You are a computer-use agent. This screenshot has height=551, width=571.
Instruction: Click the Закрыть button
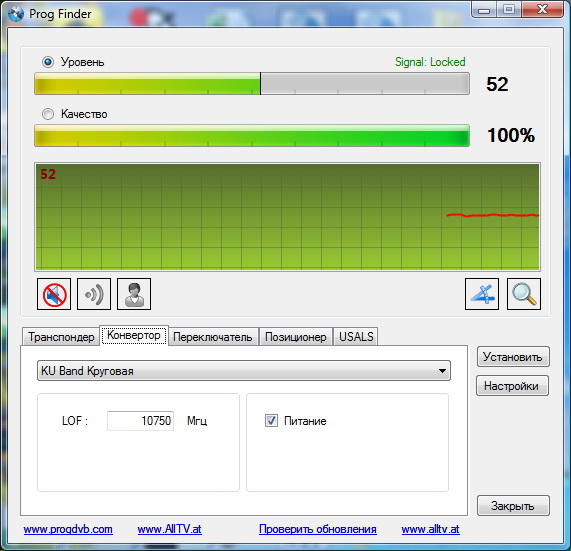(513, 505)
